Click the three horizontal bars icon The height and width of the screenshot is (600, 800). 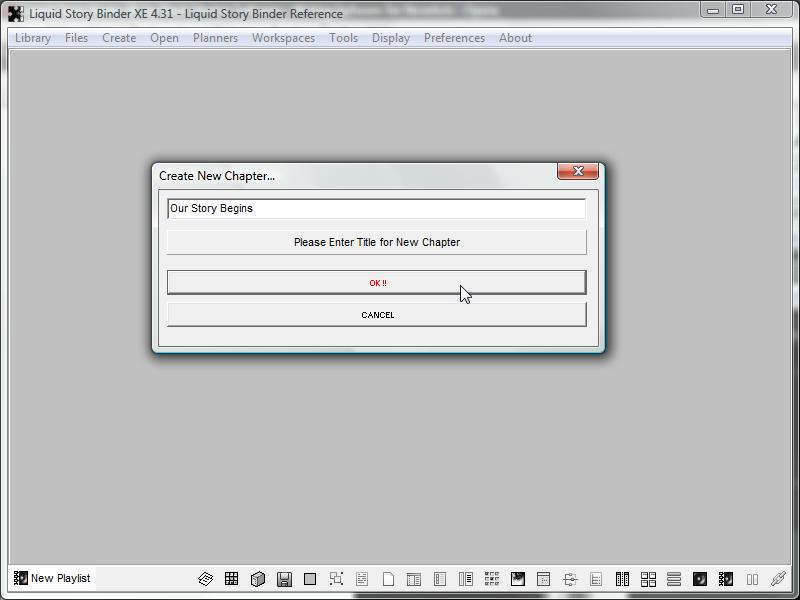click(x=674, y=579)
